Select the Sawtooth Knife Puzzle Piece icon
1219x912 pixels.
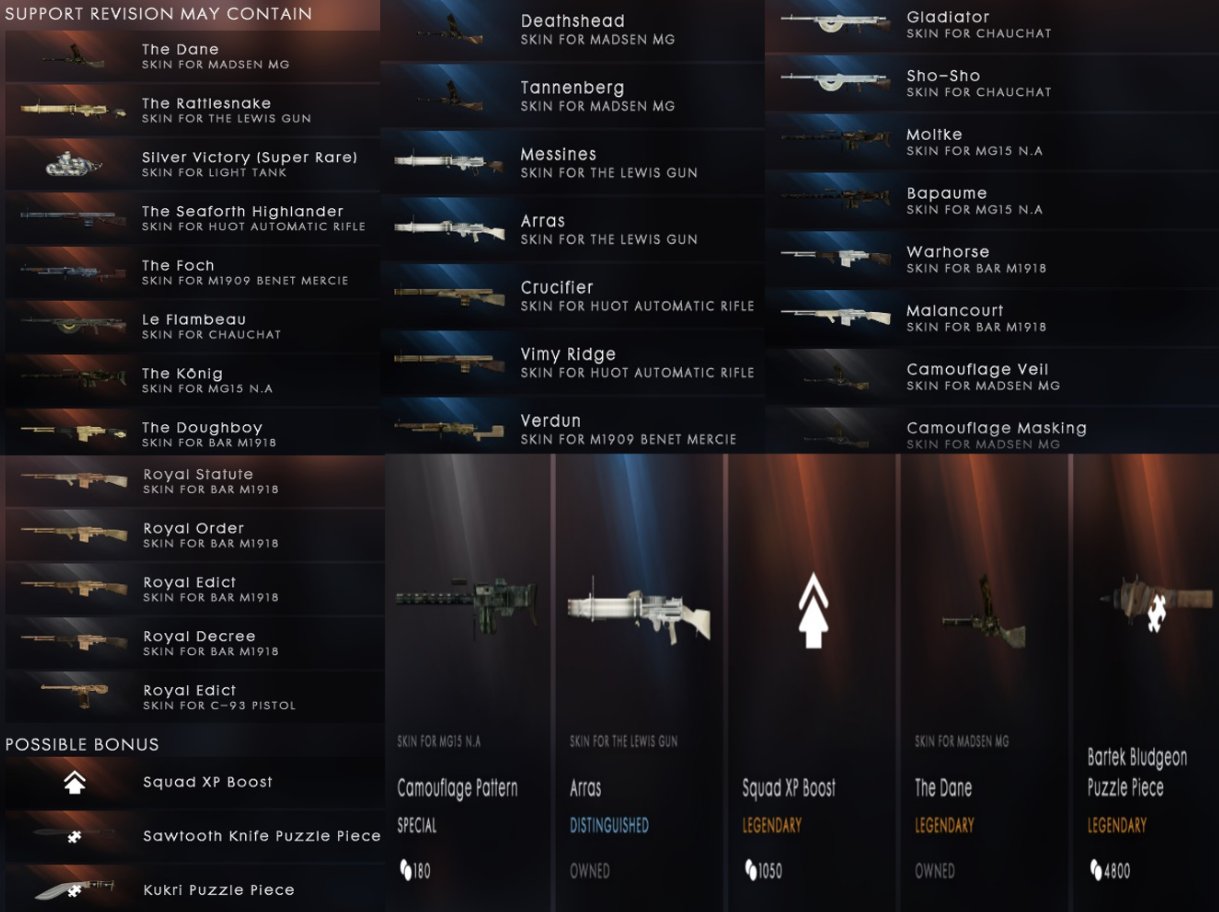pyautogui.click(x=72, y=837)
